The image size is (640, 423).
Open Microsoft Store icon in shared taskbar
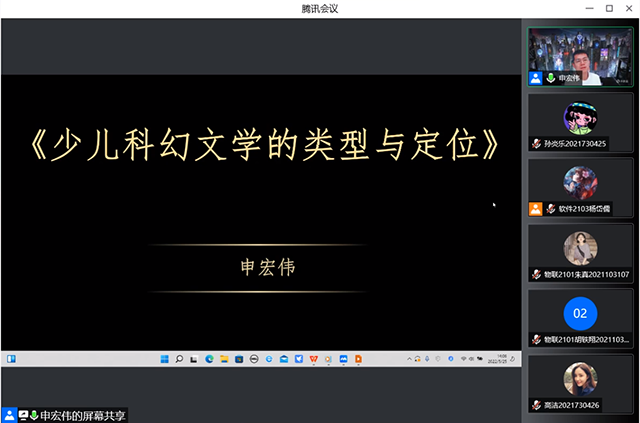click(x=239, y=359)
